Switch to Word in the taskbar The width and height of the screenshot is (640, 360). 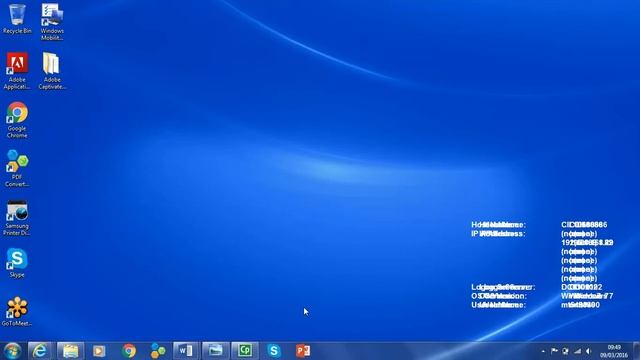coord(186,351)
